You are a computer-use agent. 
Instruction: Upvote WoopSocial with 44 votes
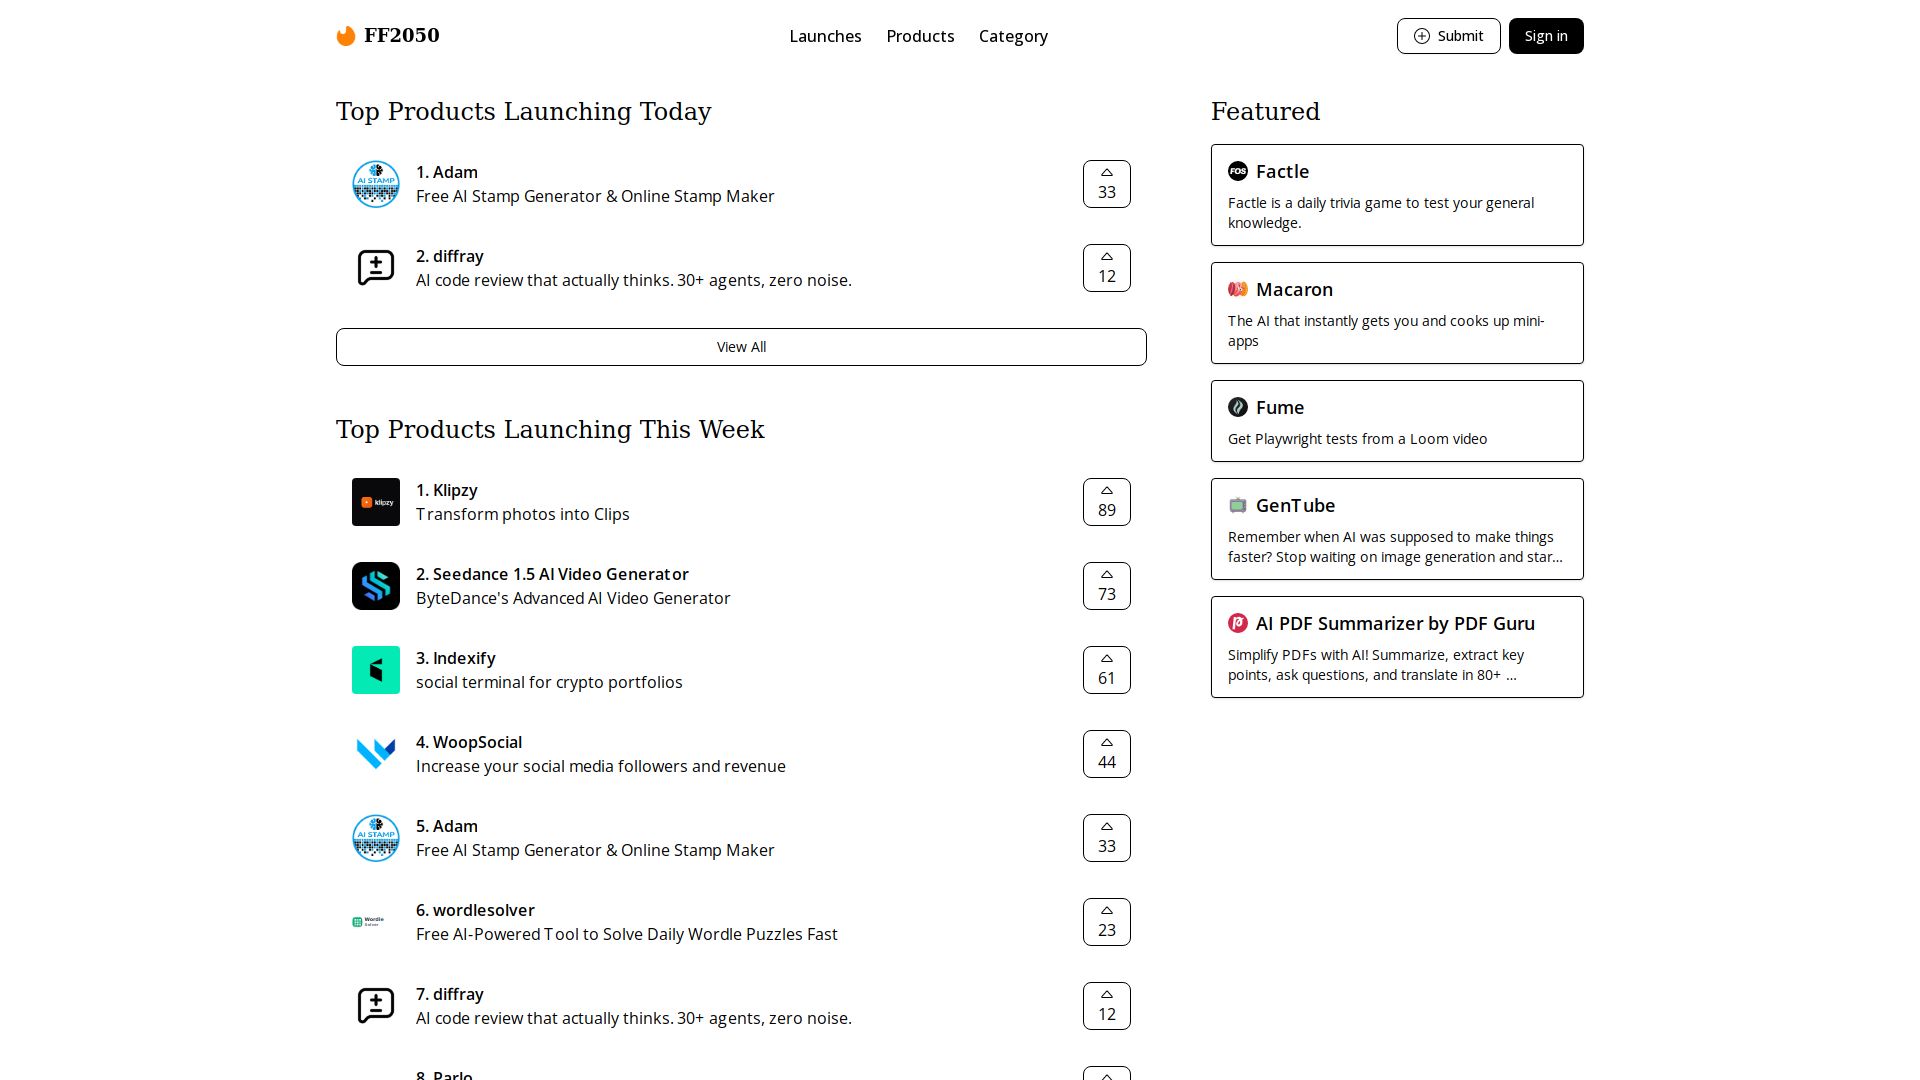(1106, 754)
